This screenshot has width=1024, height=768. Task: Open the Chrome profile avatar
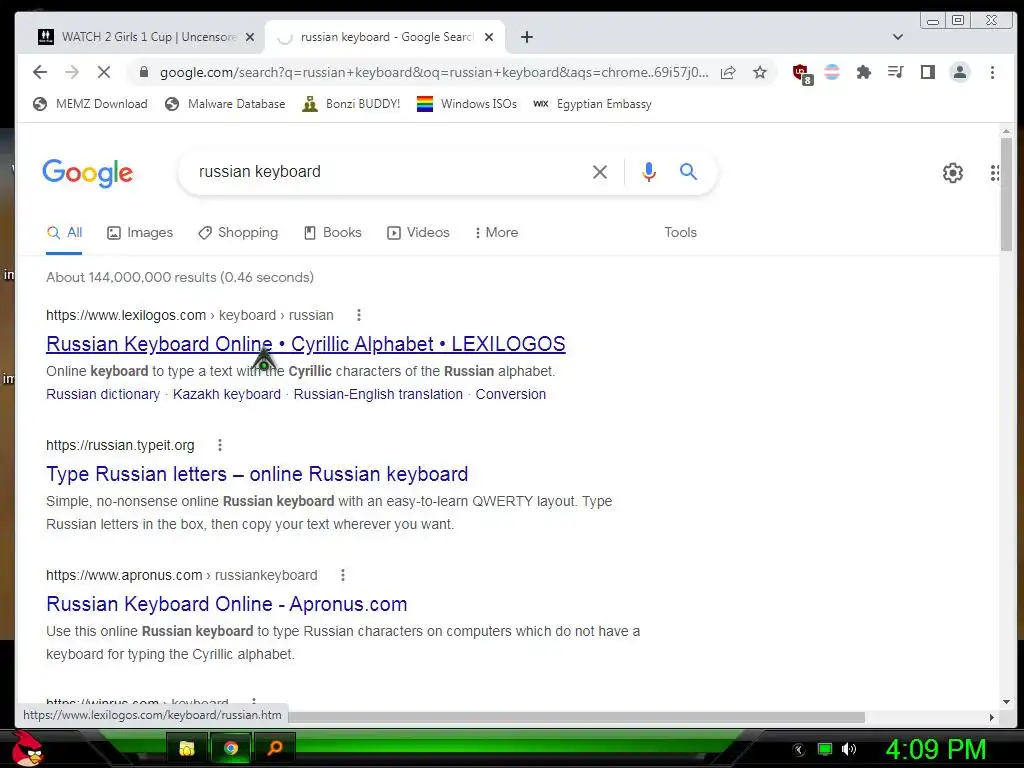959,72
